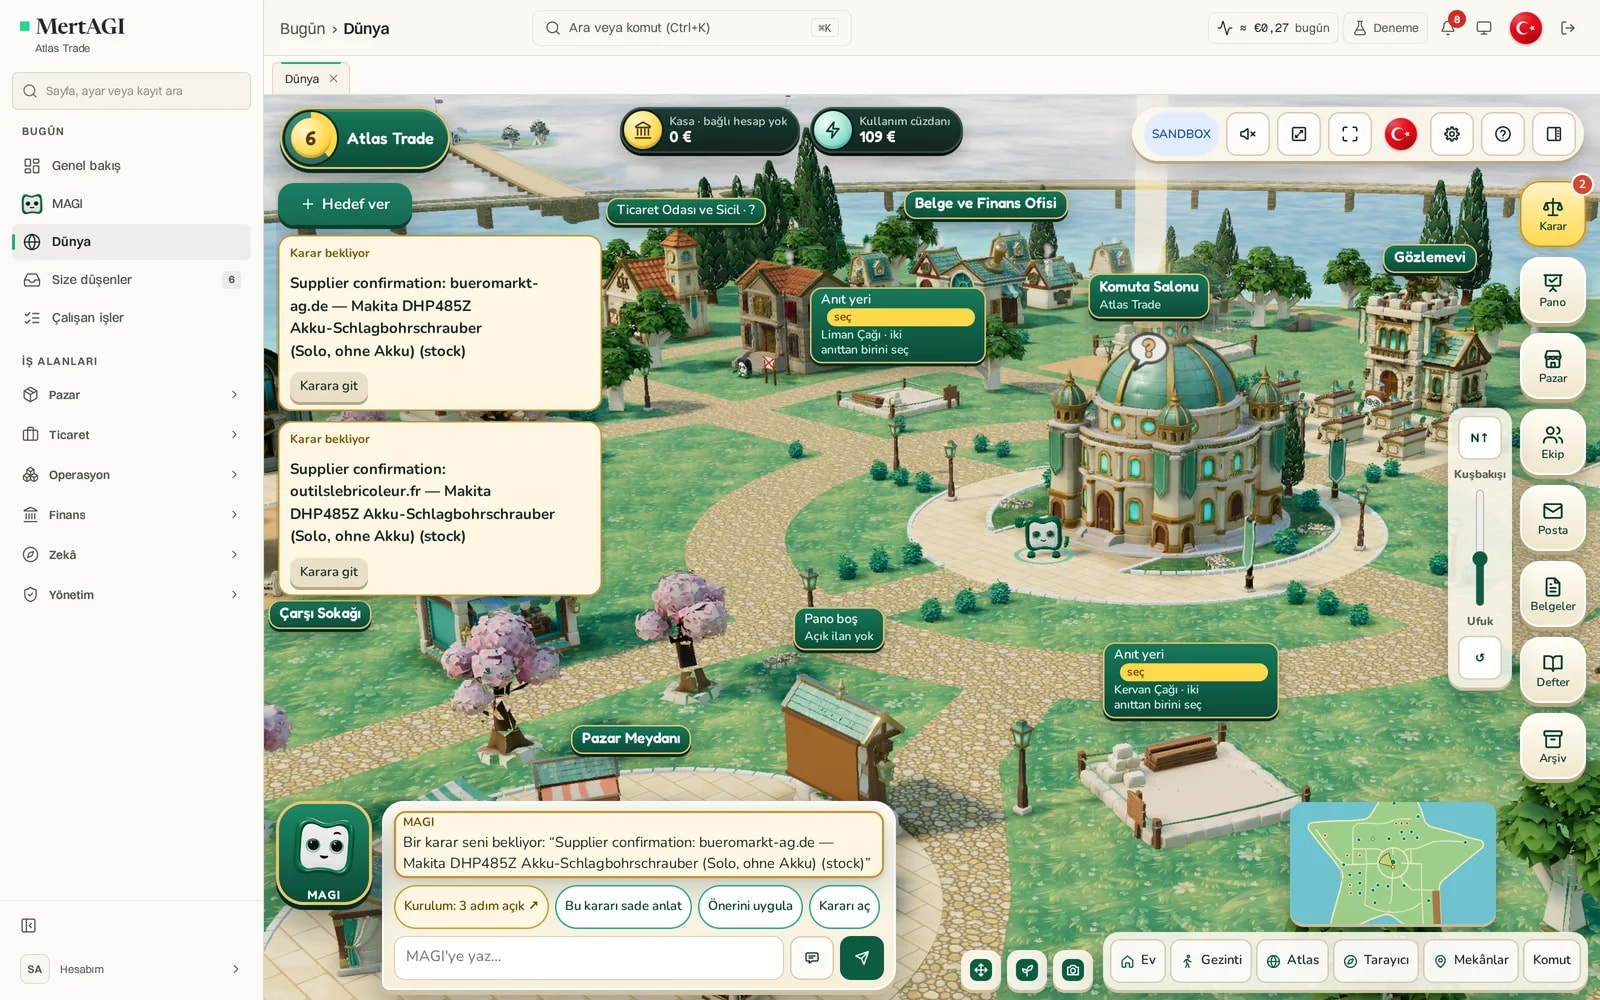Click the island minimap
This screenshot has height=1000, width=1600.
point(1393,863)
